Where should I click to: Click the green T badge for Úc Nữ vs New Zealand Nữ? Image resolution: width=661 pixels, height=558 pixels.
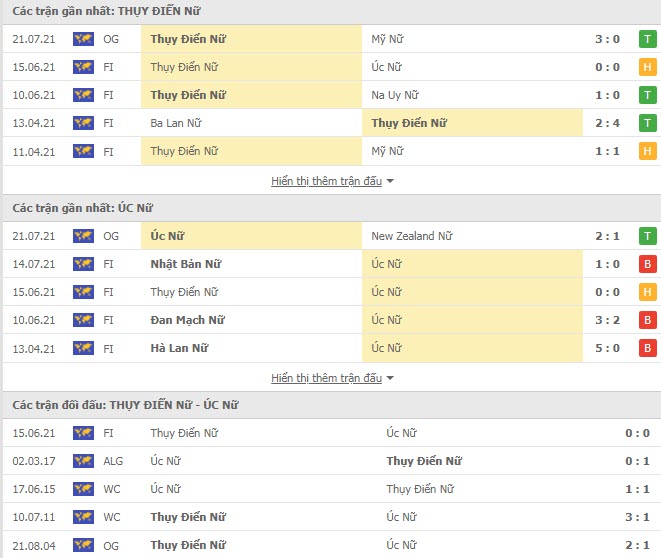click(648, 236)
